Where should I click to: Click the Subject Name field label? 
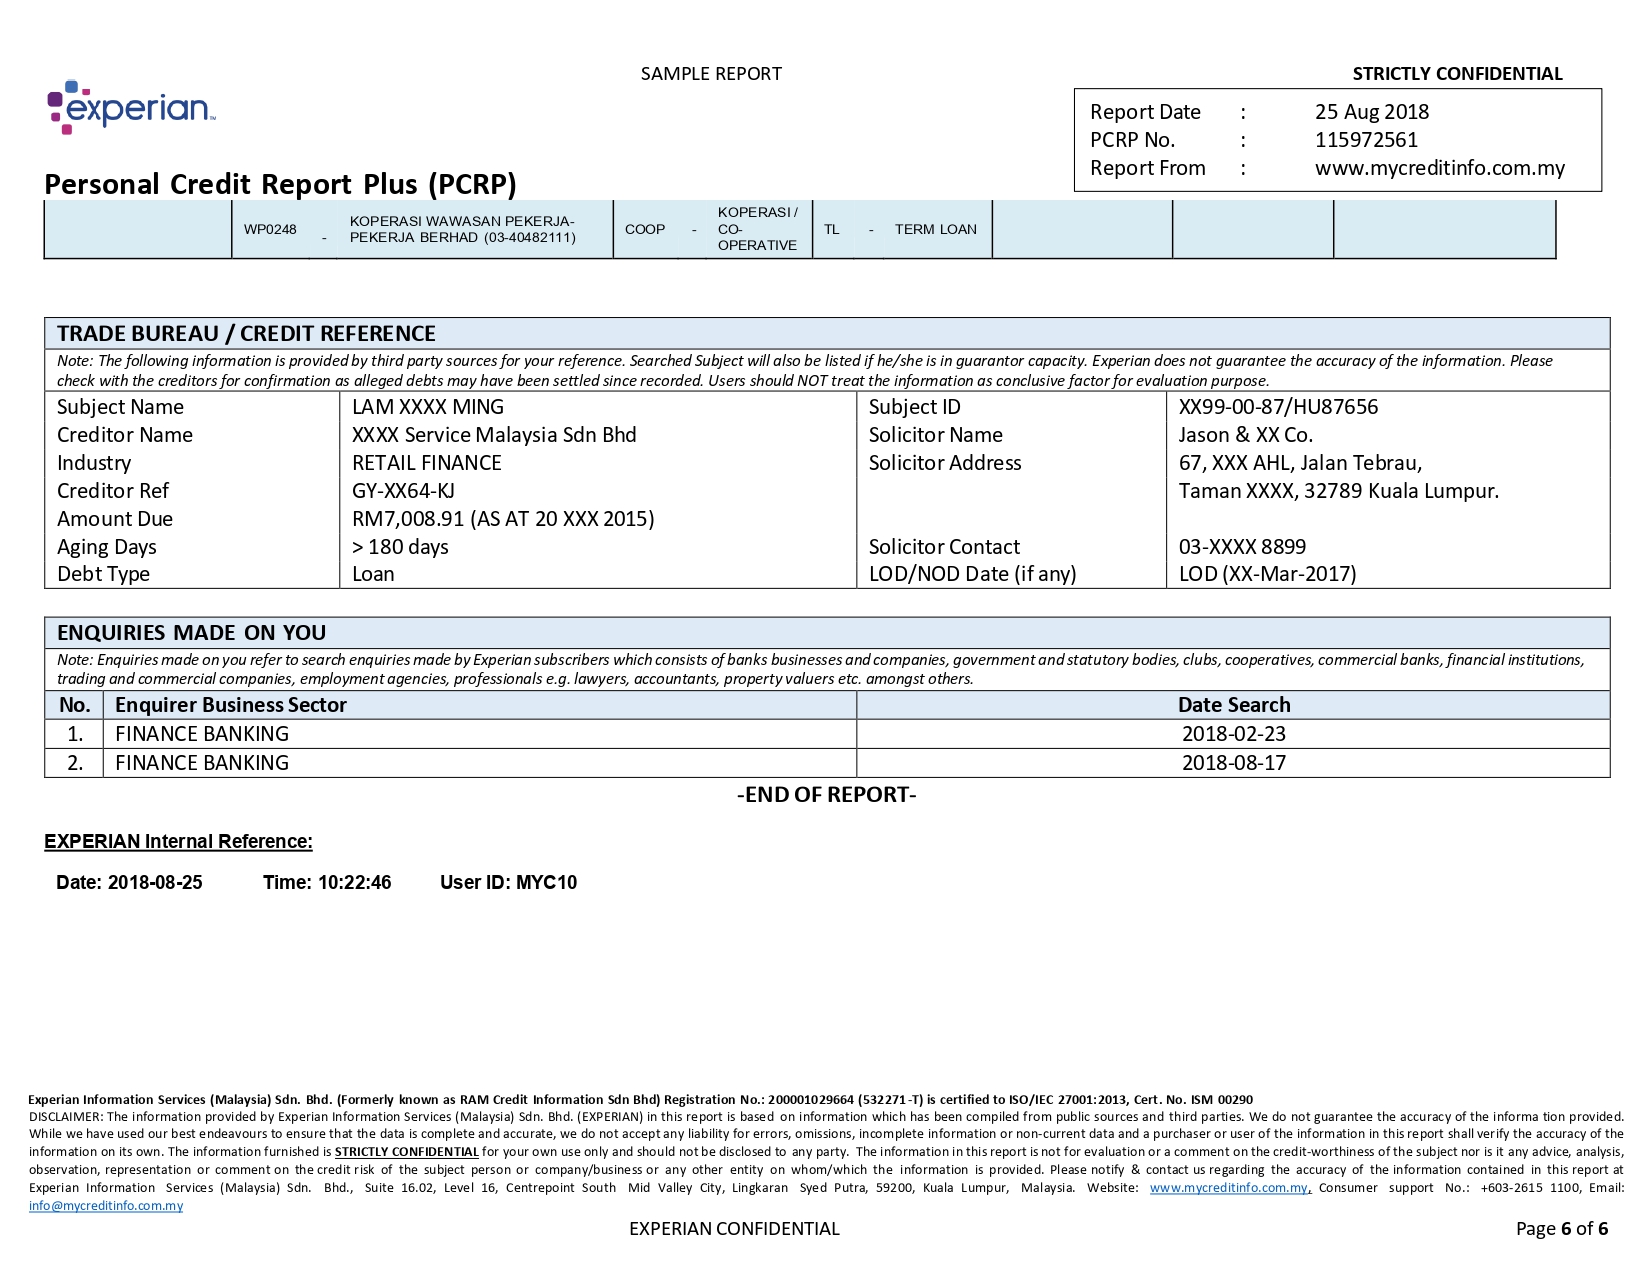(x=120, y=407)
